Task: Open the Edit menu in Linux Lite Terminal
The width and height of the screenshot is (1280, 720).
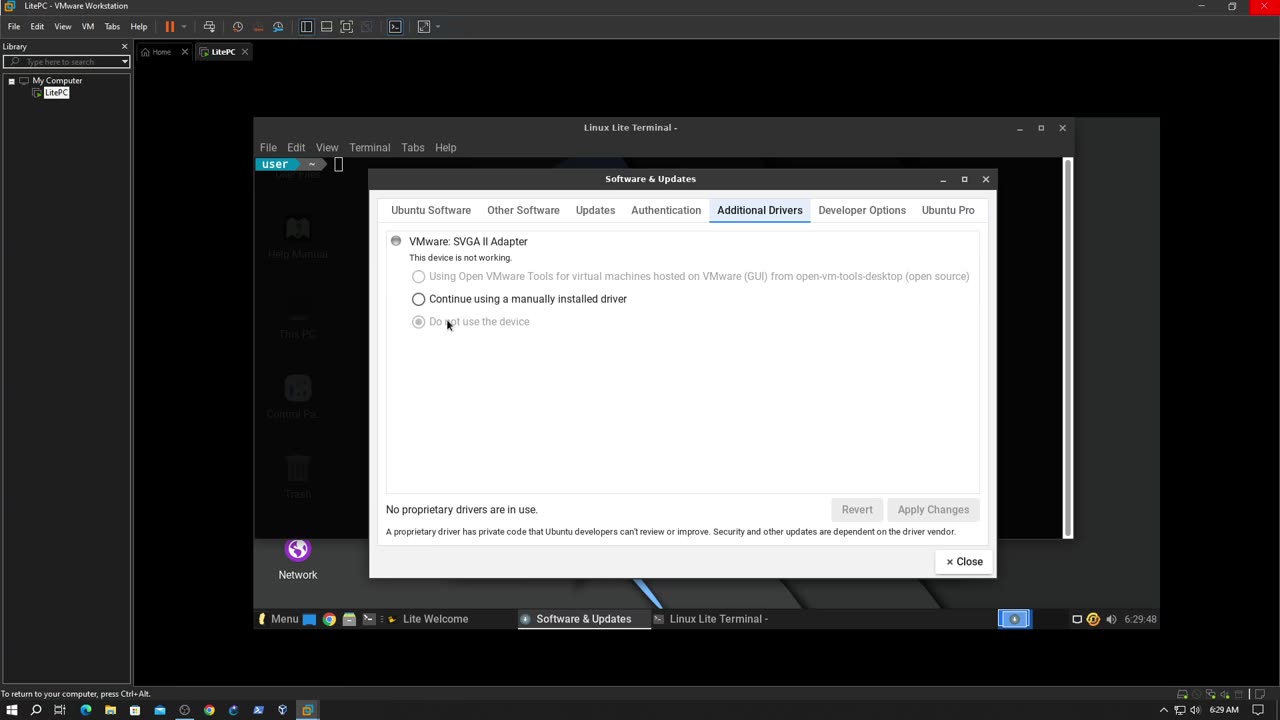Action: pyautogui.click(x=296, y=148)
